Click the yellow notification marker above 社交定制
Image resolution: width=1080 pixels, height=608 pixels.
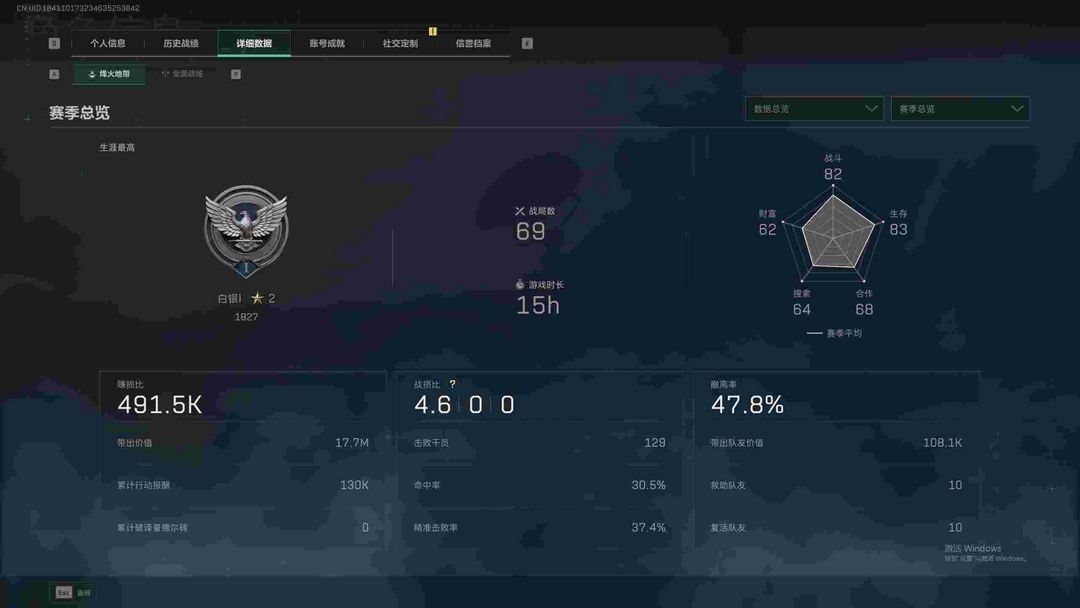433,31
